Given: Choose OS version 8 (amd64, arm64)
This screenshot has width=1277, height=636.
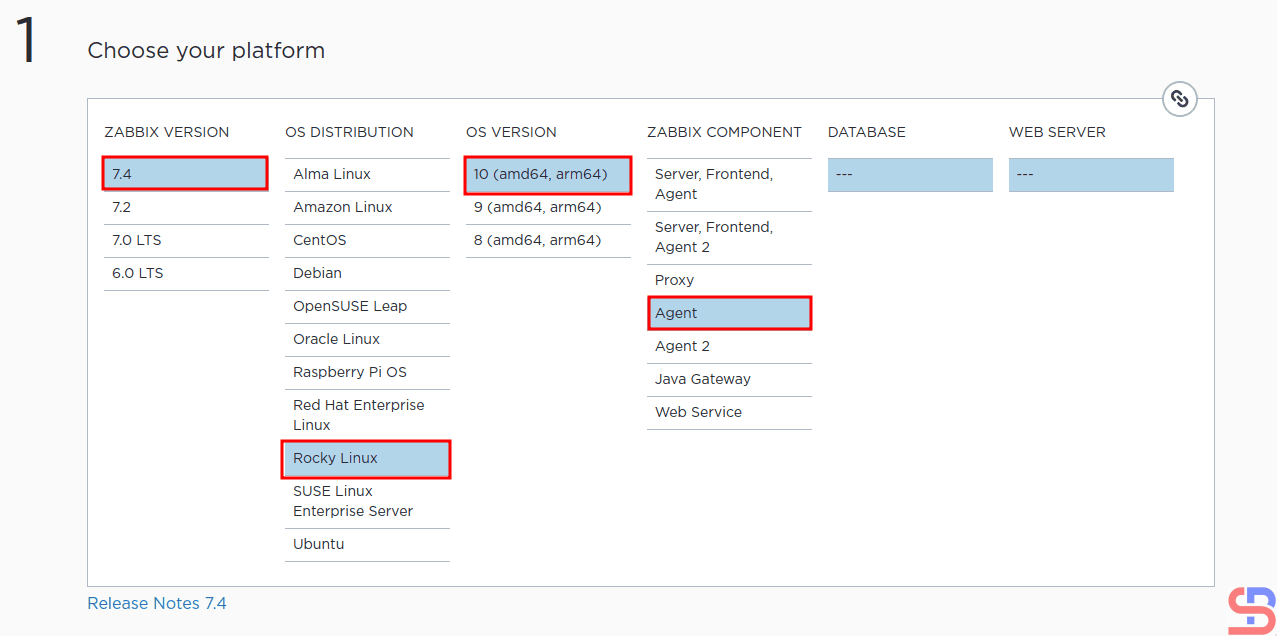Looking at the screenshot, I should 547,240.
